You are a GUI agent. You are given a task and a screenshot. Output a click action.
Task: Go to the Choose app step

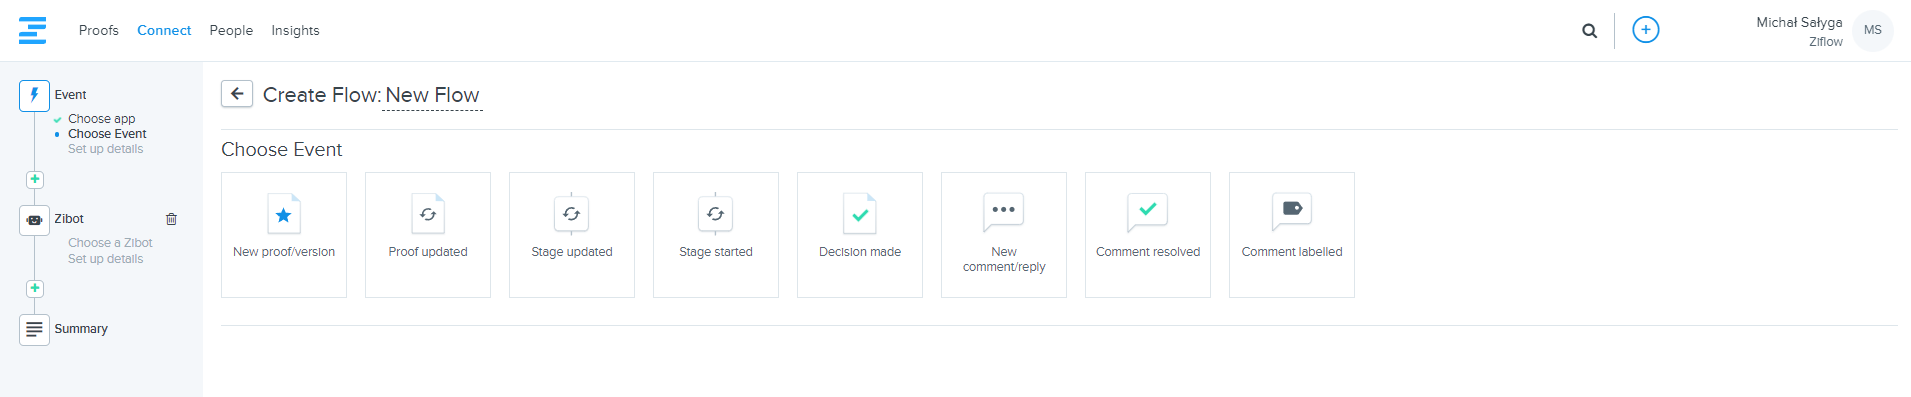[x=101, y=118]
